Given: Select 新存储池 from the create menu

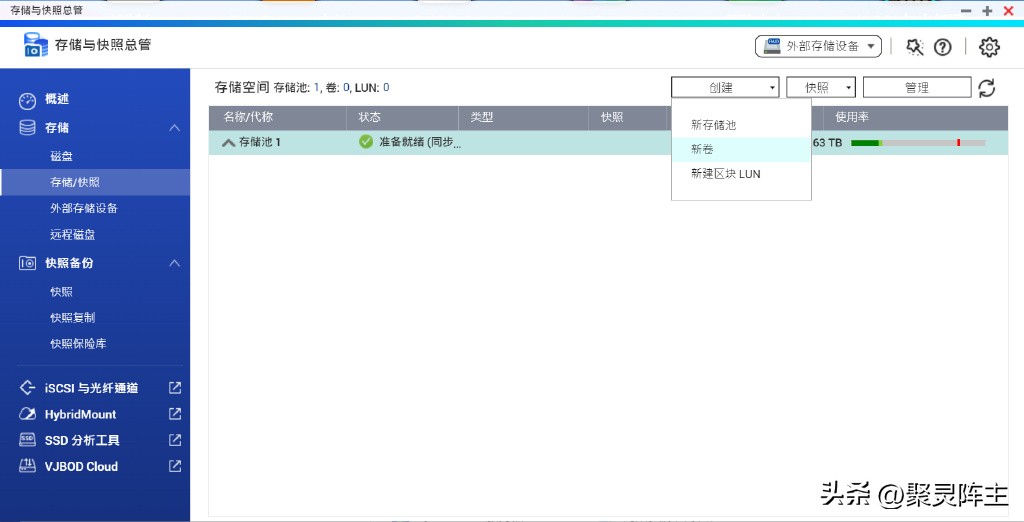Looking at the screenshot, I should point(741,125).
